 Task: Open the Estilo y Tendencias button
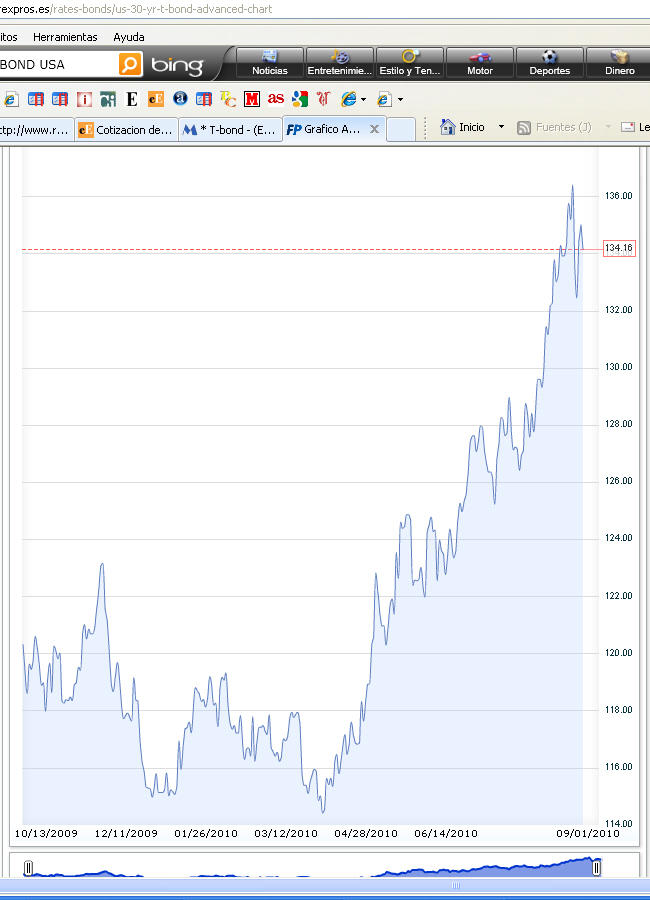(410, 63)
